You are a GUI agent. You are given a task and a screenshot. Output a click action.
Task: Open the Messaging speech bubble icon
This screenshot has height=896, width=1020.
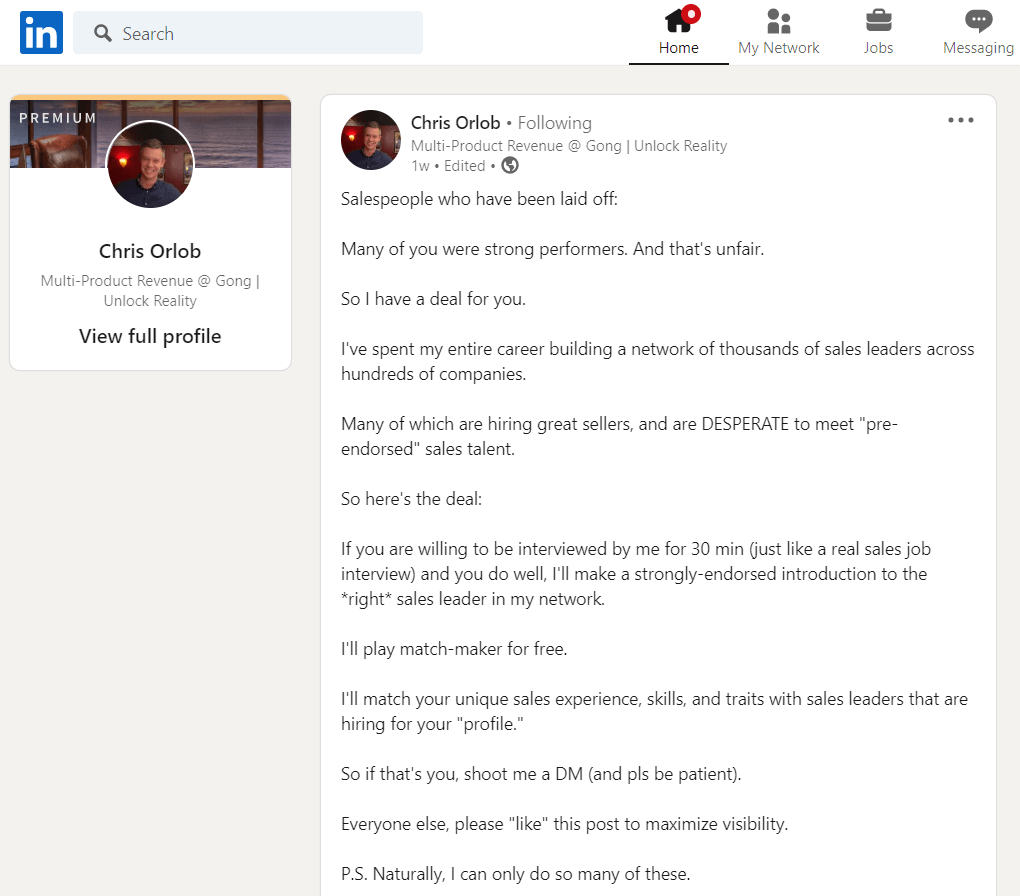977,22
